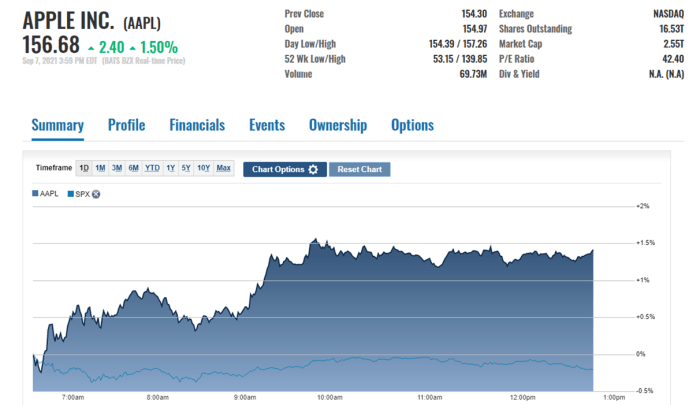This screenshot has width=700, height=405.
Task: Remove SPX comparison with the x icon
Action: tap(96, 194)
